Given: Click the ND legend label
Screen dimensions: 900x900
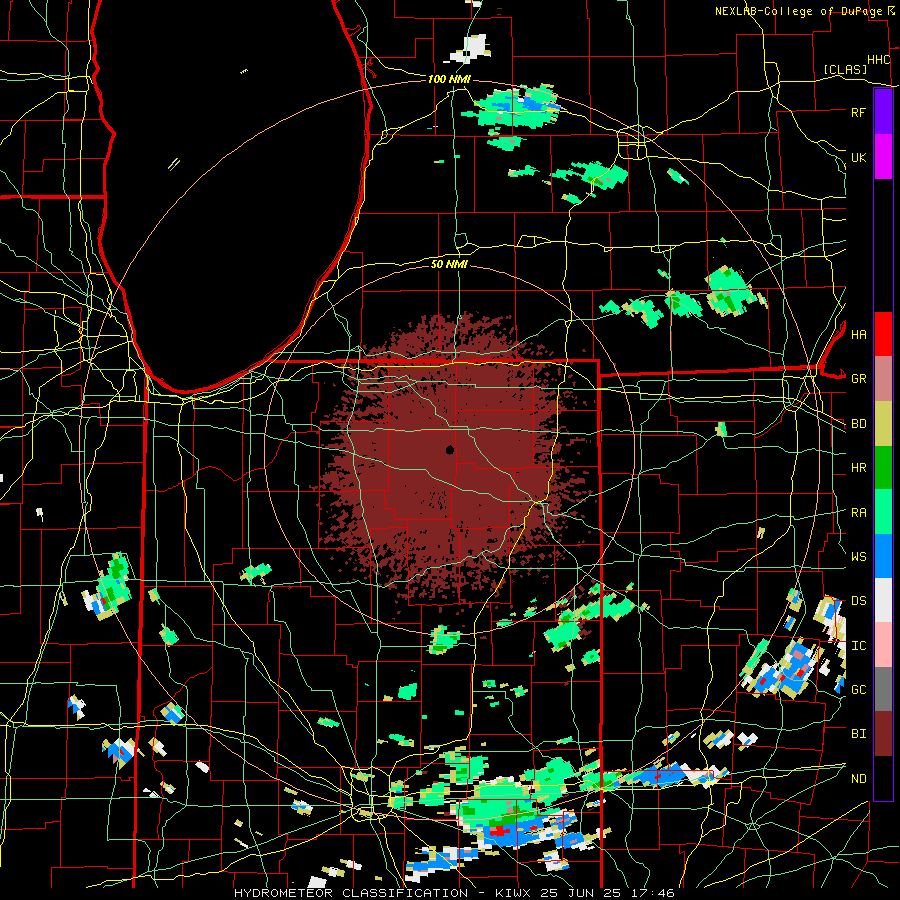Looking at the screenshot, I should tap(858, 779).
